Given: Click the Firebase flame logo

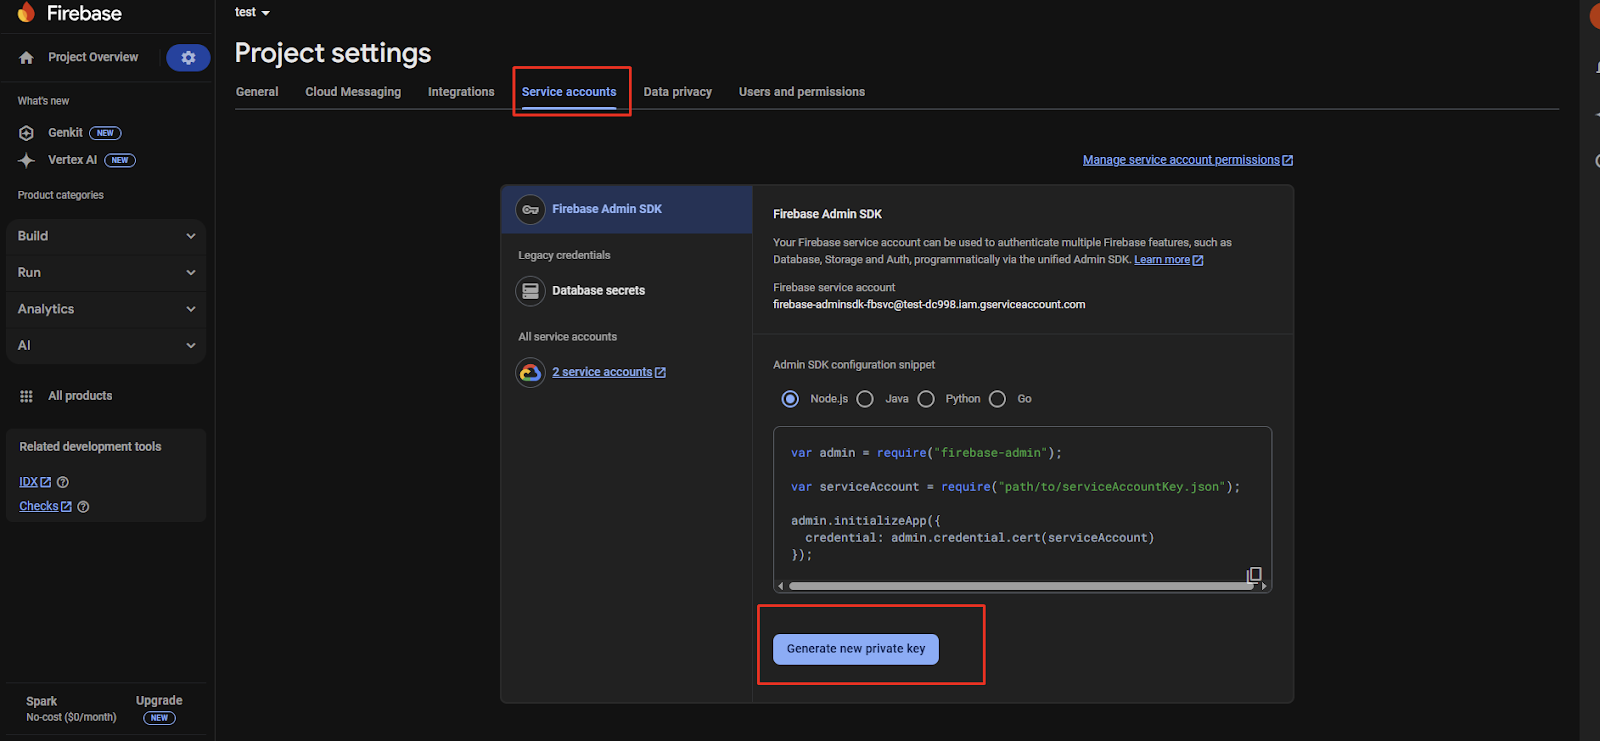Looking at the screenshot, I should pyautogui.click(x=26, y=13).
